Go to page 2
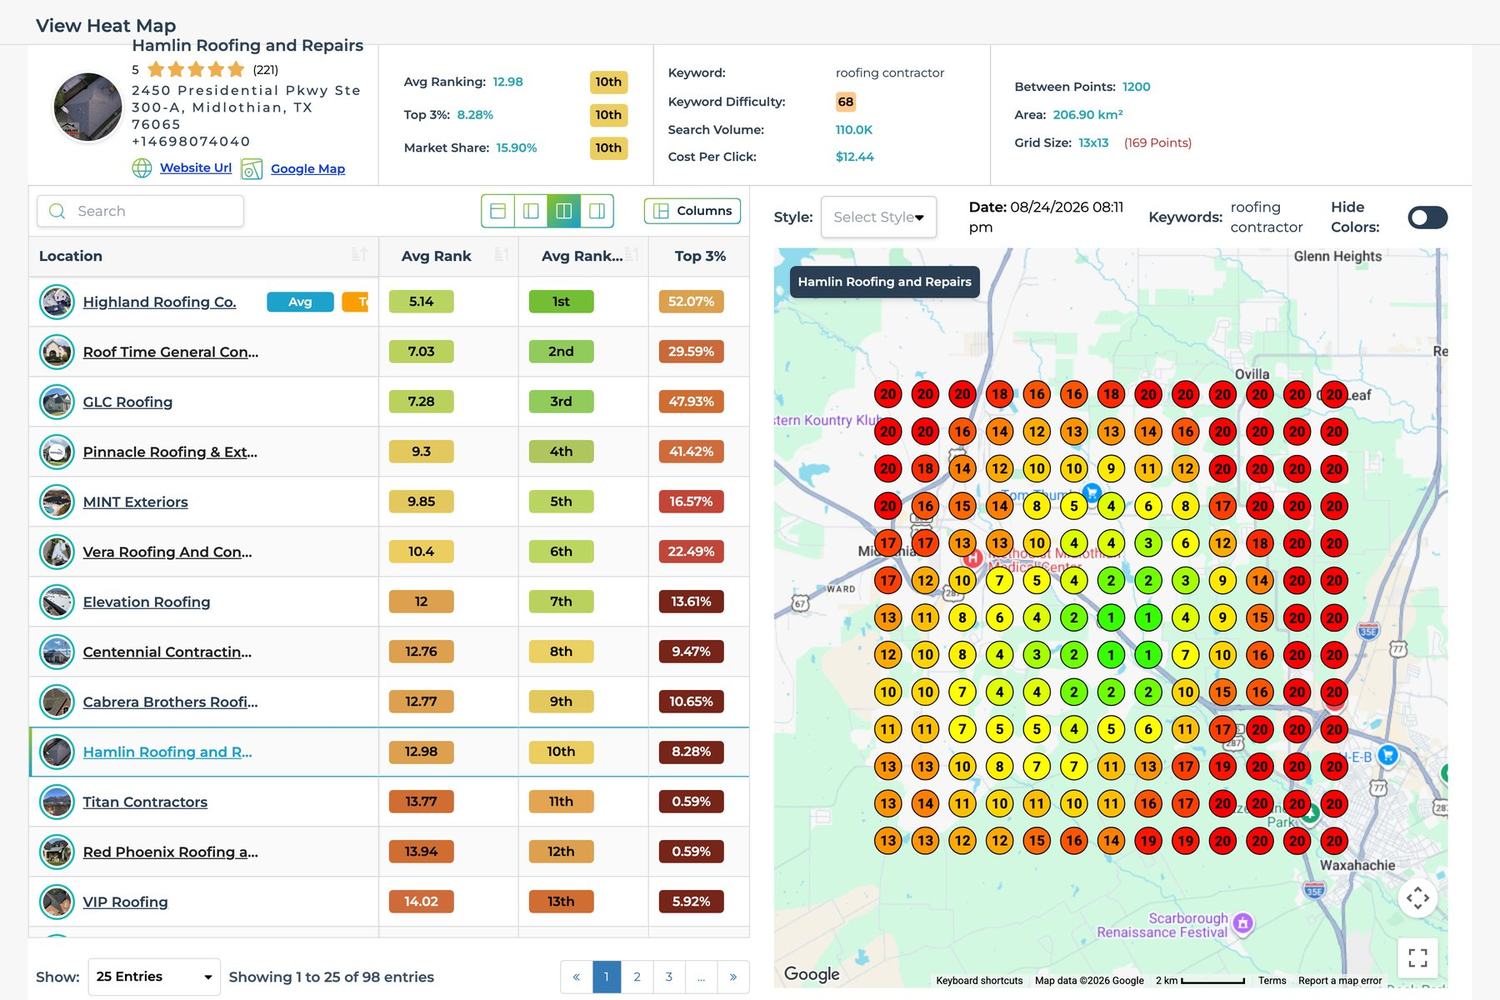1500x1000 pixels. point(637,977)
